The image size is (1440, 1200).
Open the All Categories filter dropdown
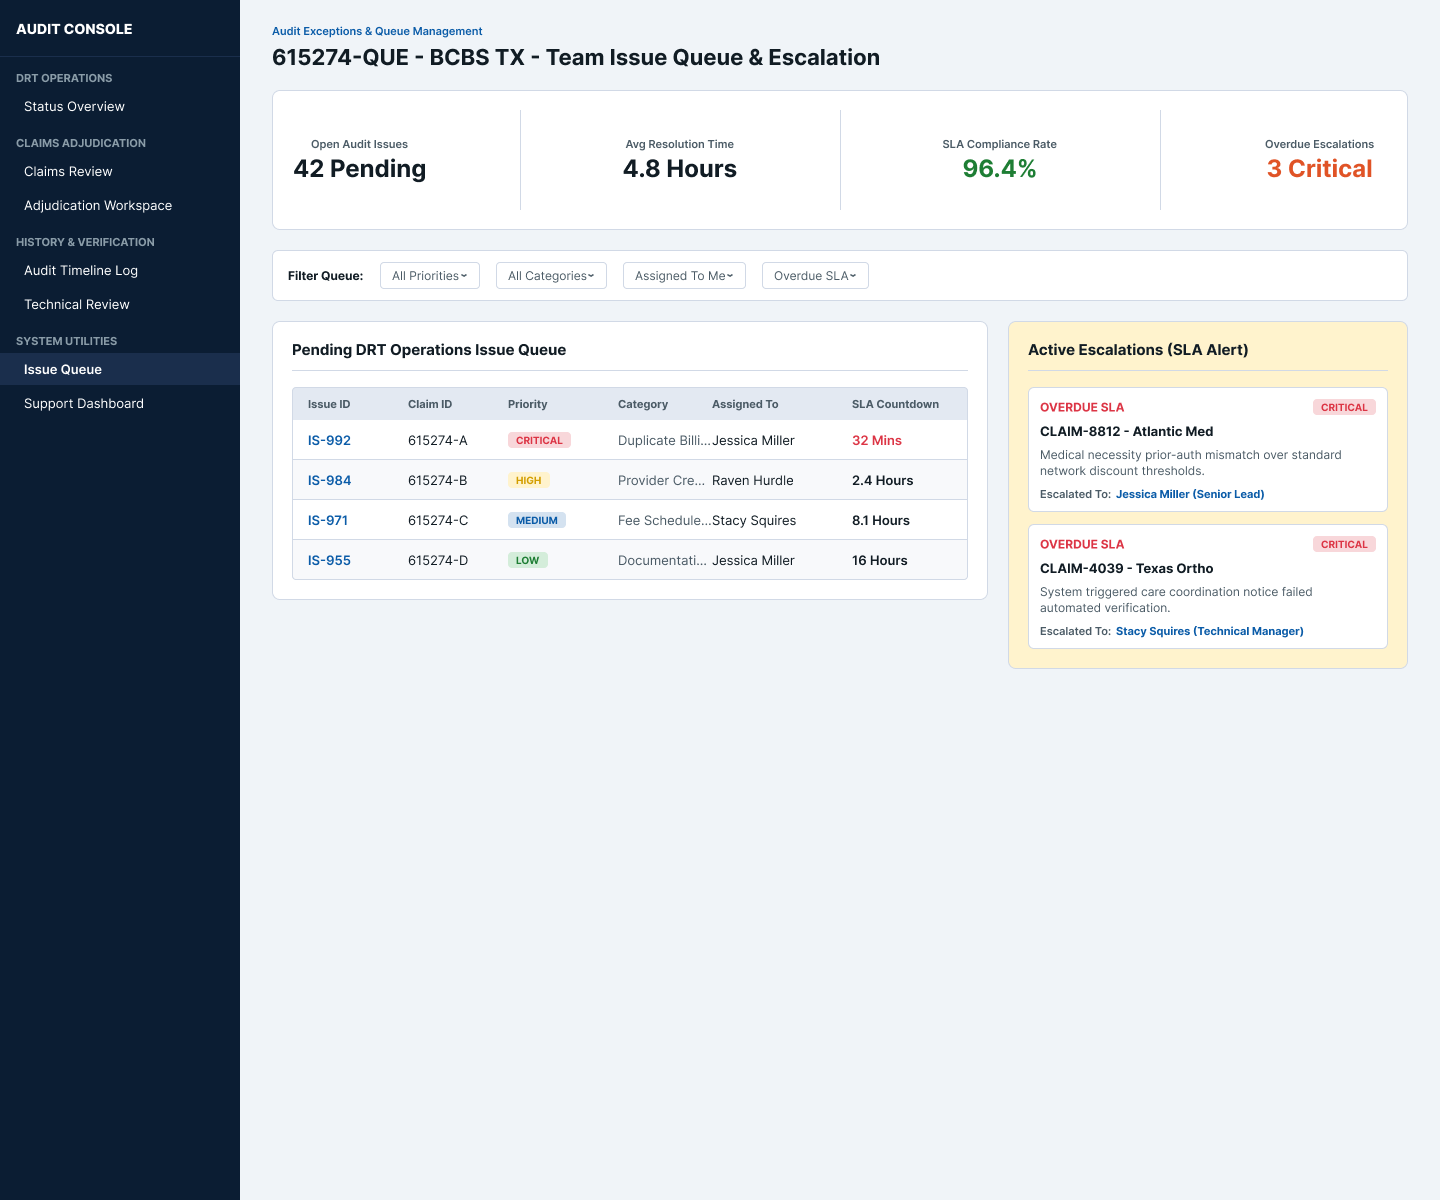(551, 276)
